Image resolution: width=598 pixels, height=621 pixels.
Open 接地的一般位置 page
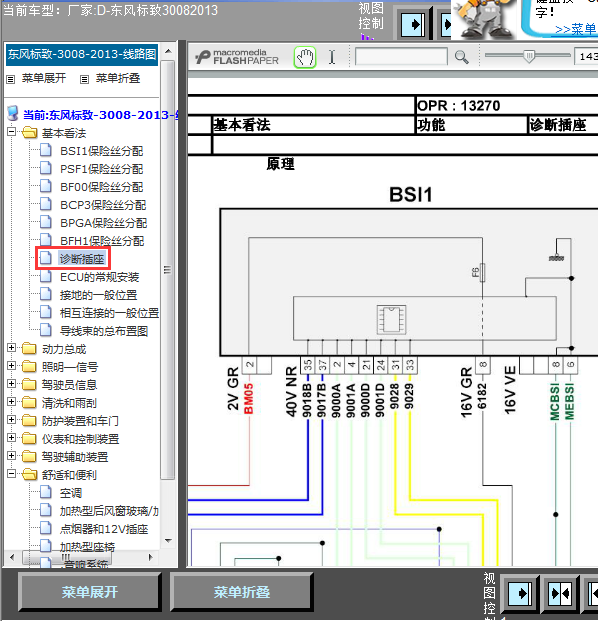98,295
